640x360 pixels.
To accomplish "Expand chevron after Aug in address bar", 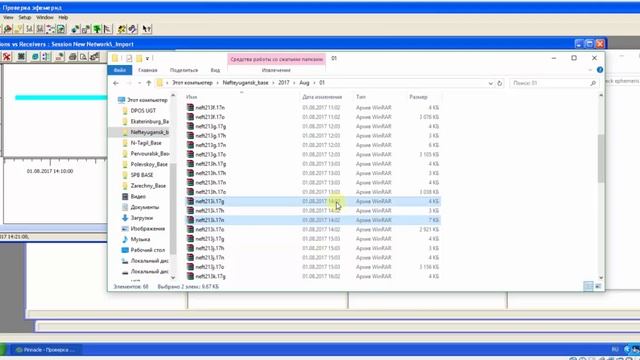I will [314, 83].
